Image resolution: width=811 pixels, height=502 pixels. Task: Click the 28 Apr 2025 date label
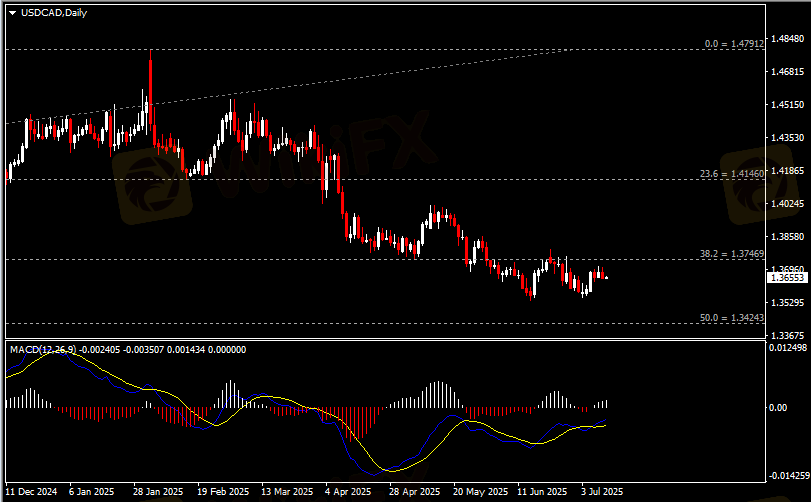tap(415, 492)
